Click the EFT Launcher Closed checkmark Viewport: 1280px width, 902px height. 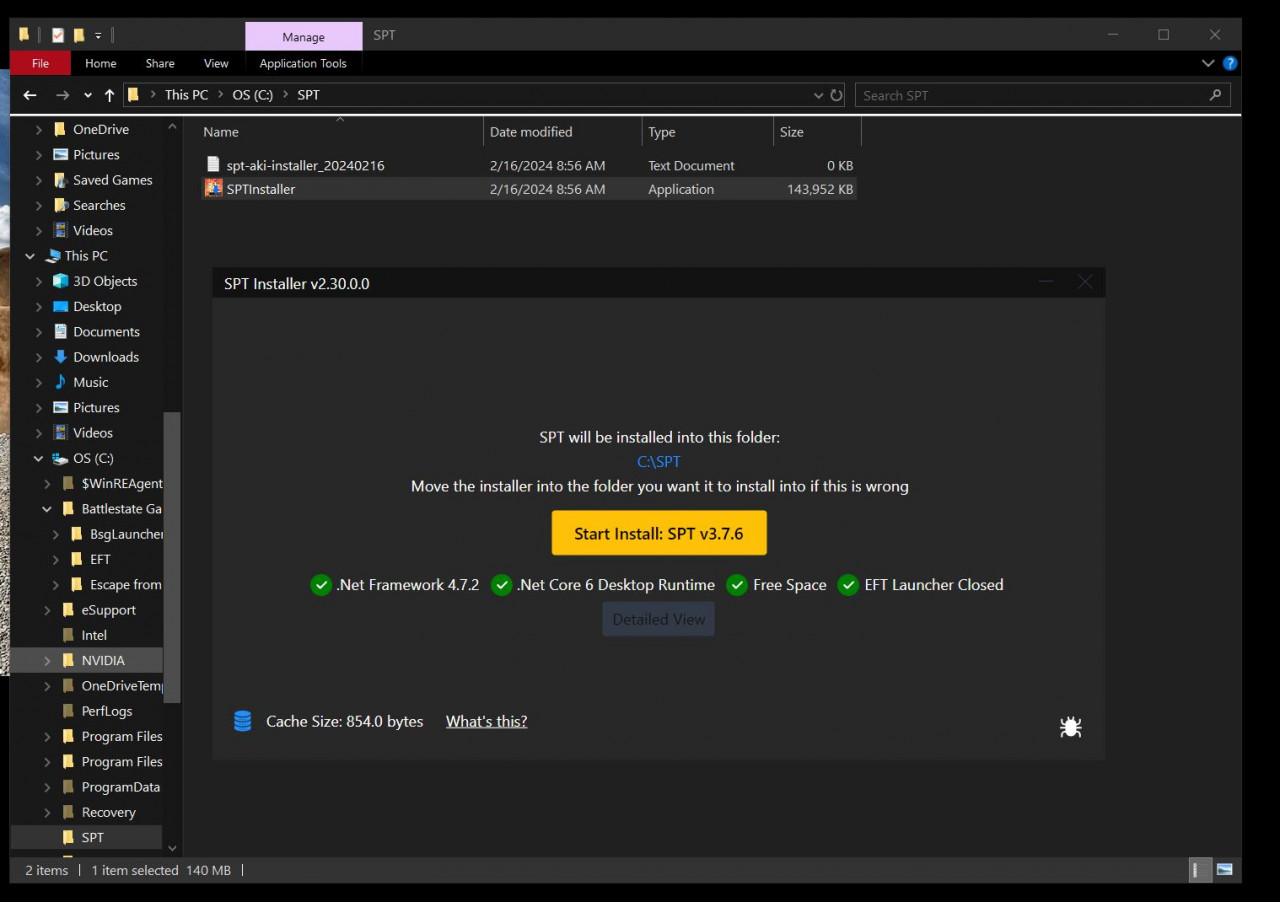(848, 585)
